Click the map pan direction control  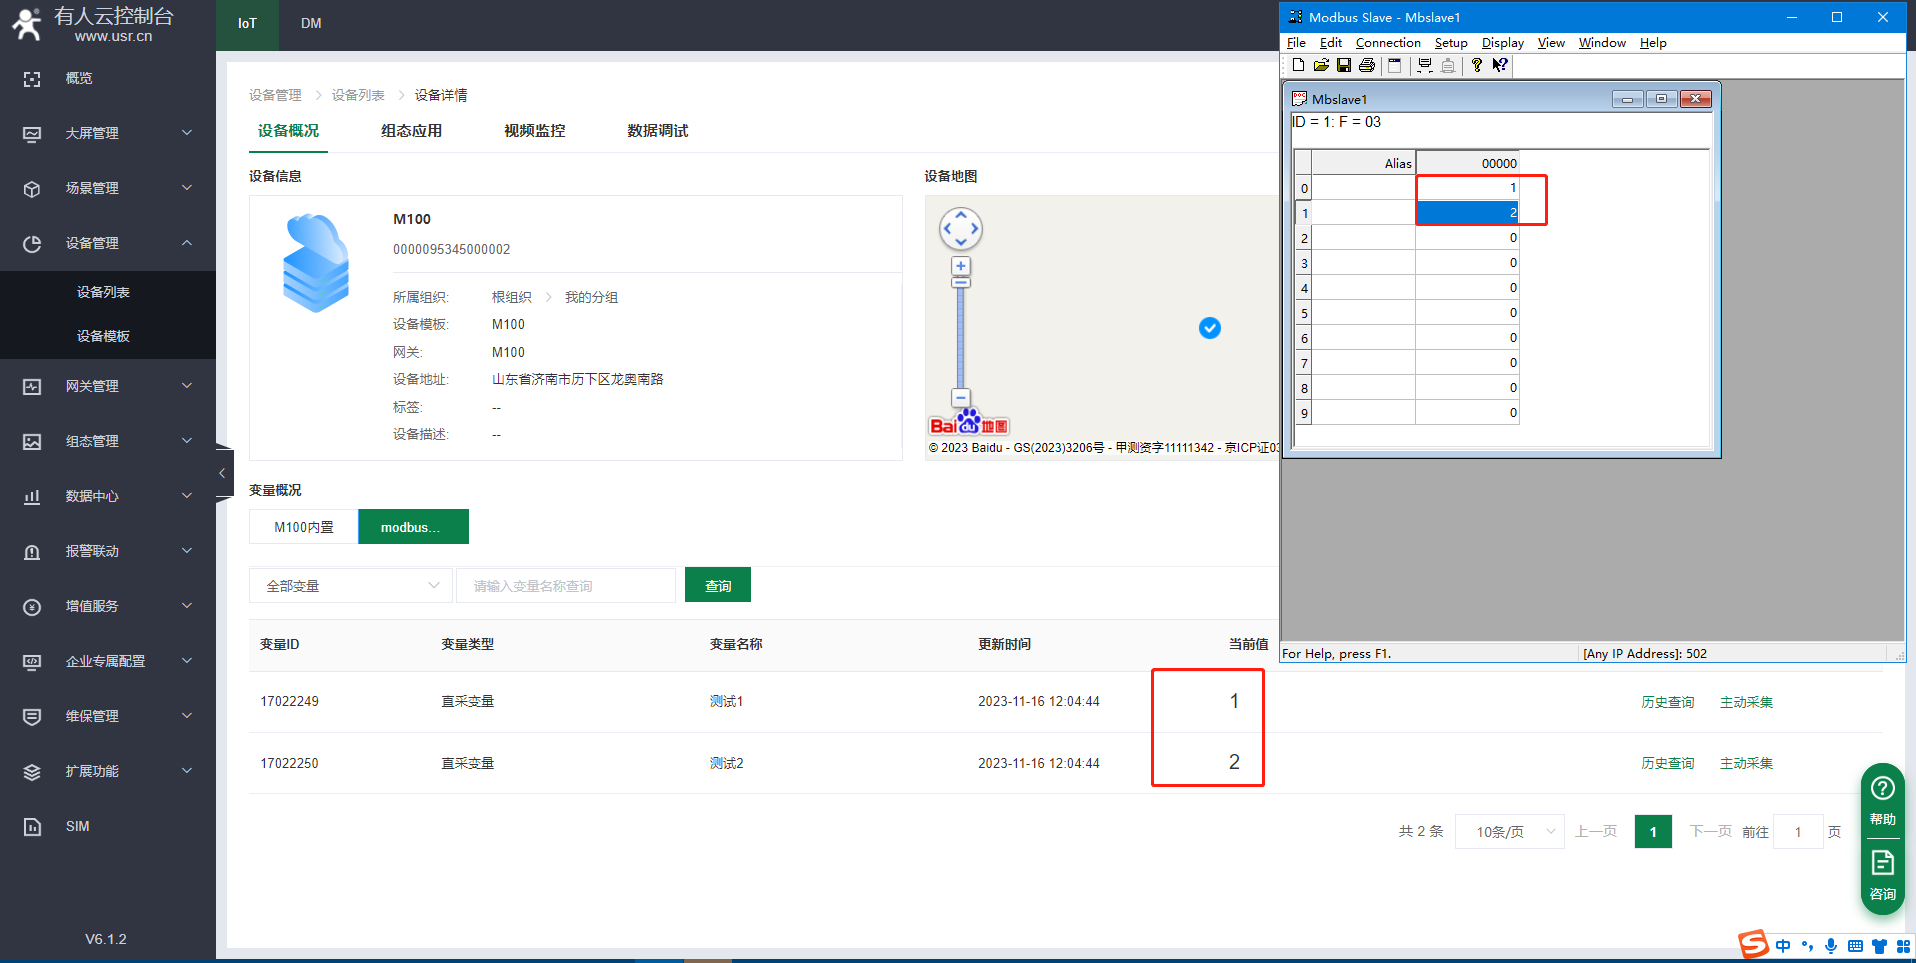(x=960, y=229)
